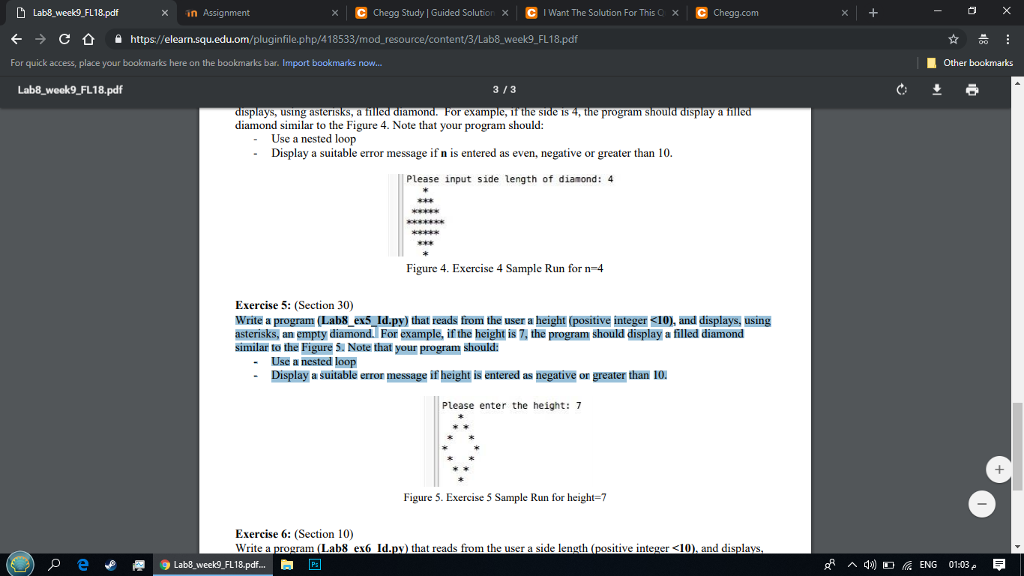The height and width of the screenshot is (576, 1024).
Task: Download the Lab8_week9_FL18 PDF
Action: 936,90
